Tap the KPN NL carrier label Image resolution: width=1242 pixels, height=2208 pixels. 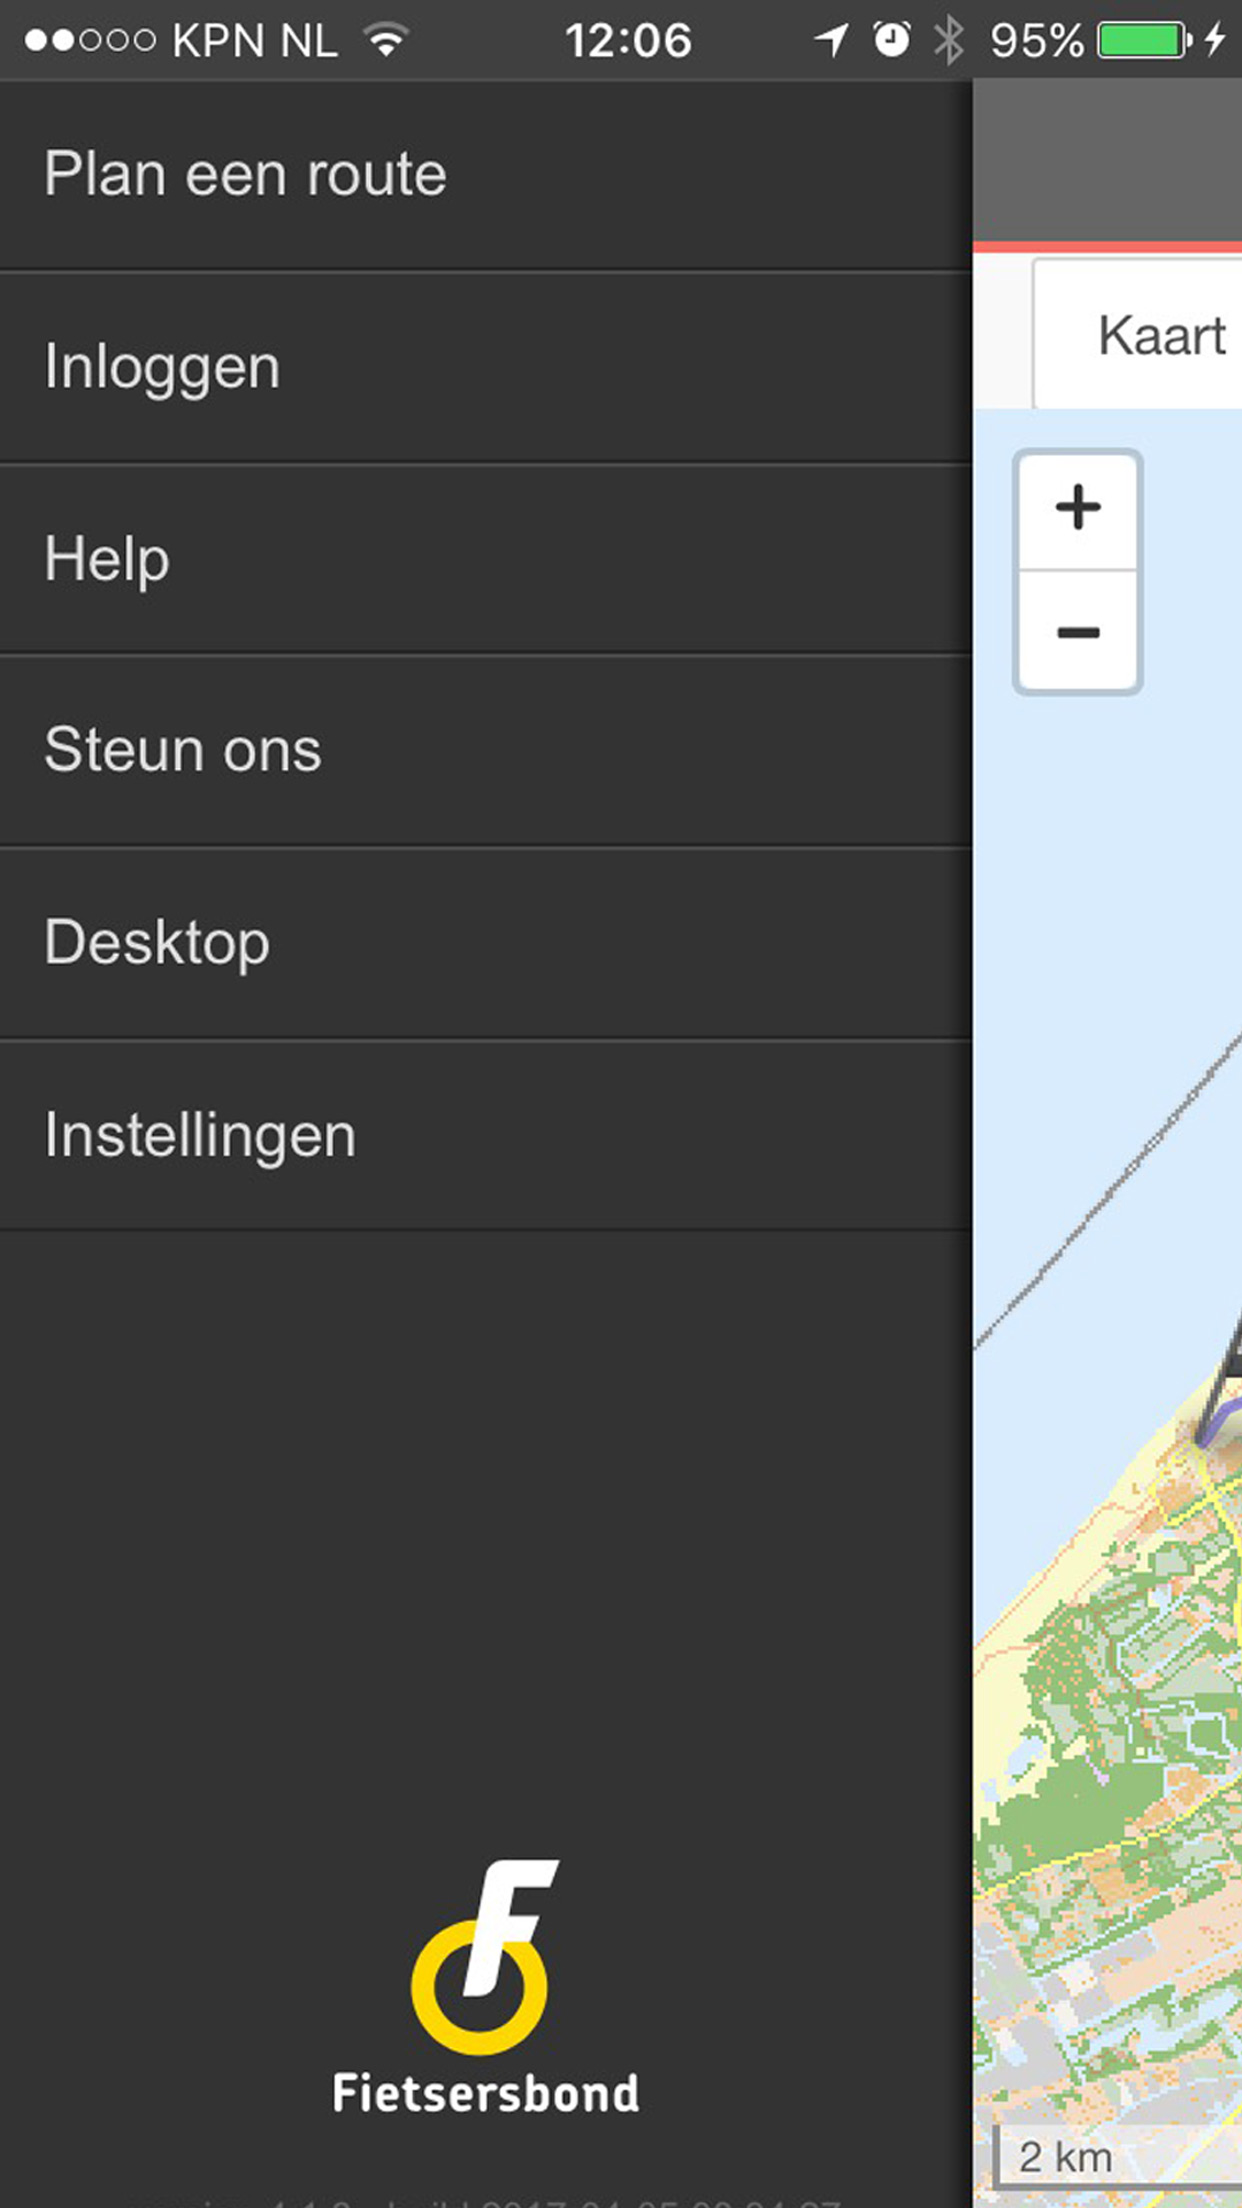pos(255,40)
